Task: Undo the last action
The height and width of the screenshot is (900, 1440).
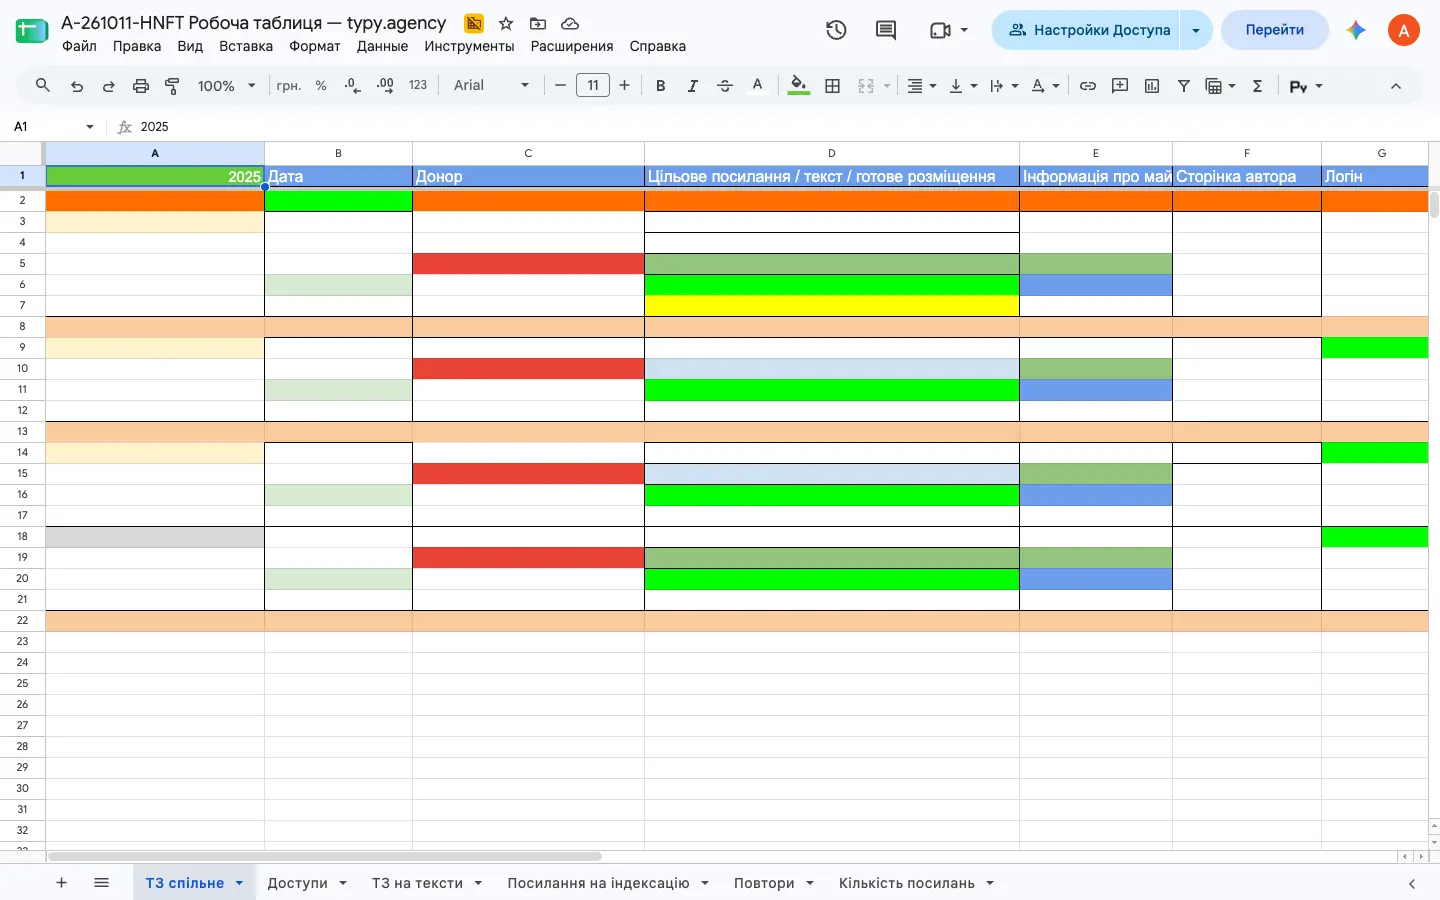Action: coord(77,86)
